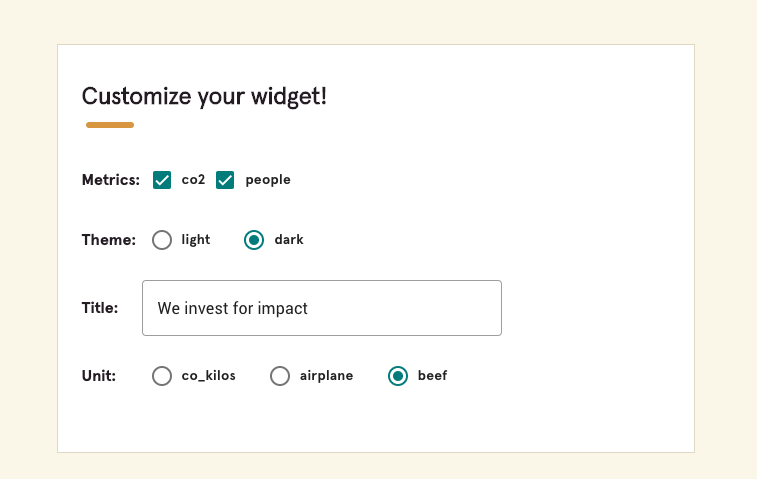
Task: Click the "Customize your widget!" heading
Action: pos(204,97)
